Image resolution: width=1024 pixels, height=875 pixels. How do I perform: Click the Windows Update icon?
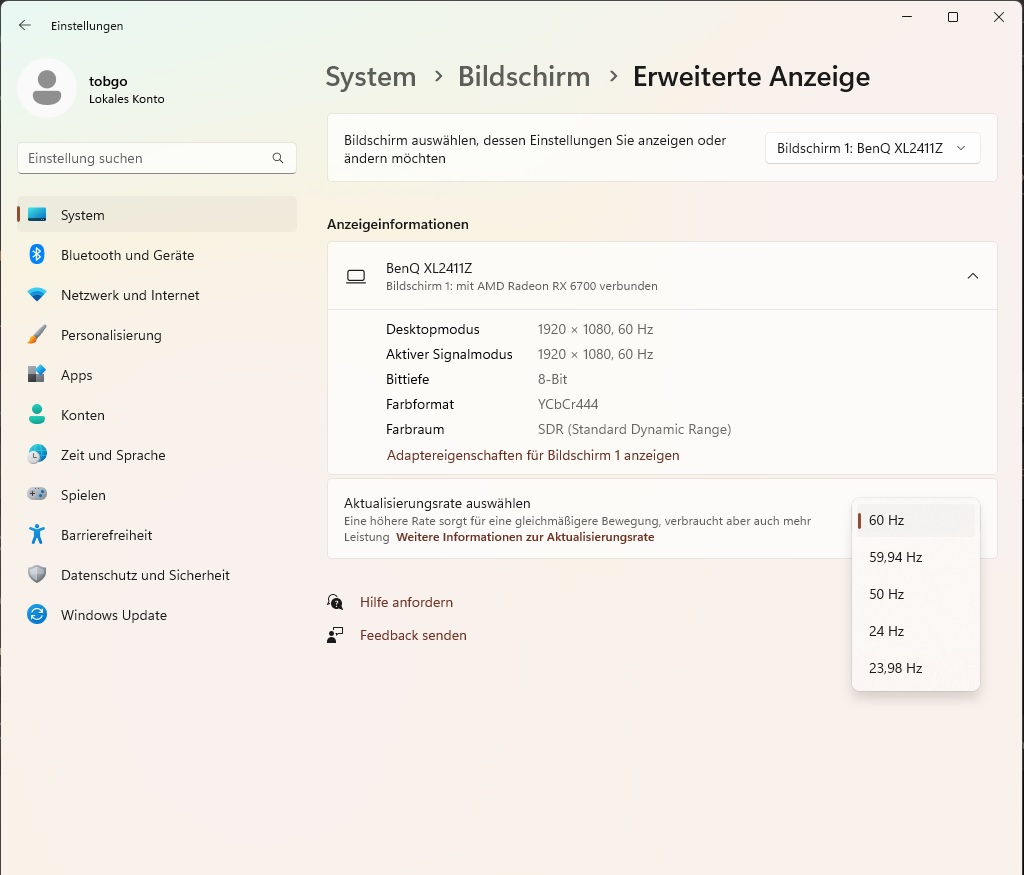[37, 615]
